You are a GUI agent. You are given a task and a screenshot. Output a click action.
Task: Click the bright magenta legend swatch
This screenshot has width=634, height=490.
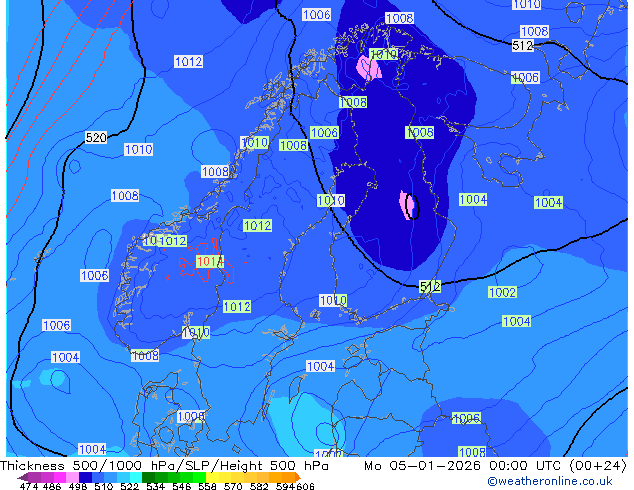click(60, 477)
